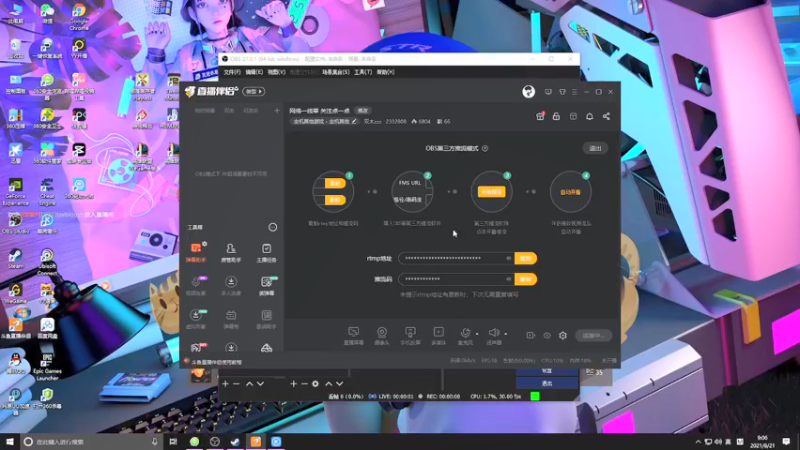Click the share icon in the room header
The height and width of the screenshot is (450, 800).
coord(606,116)
